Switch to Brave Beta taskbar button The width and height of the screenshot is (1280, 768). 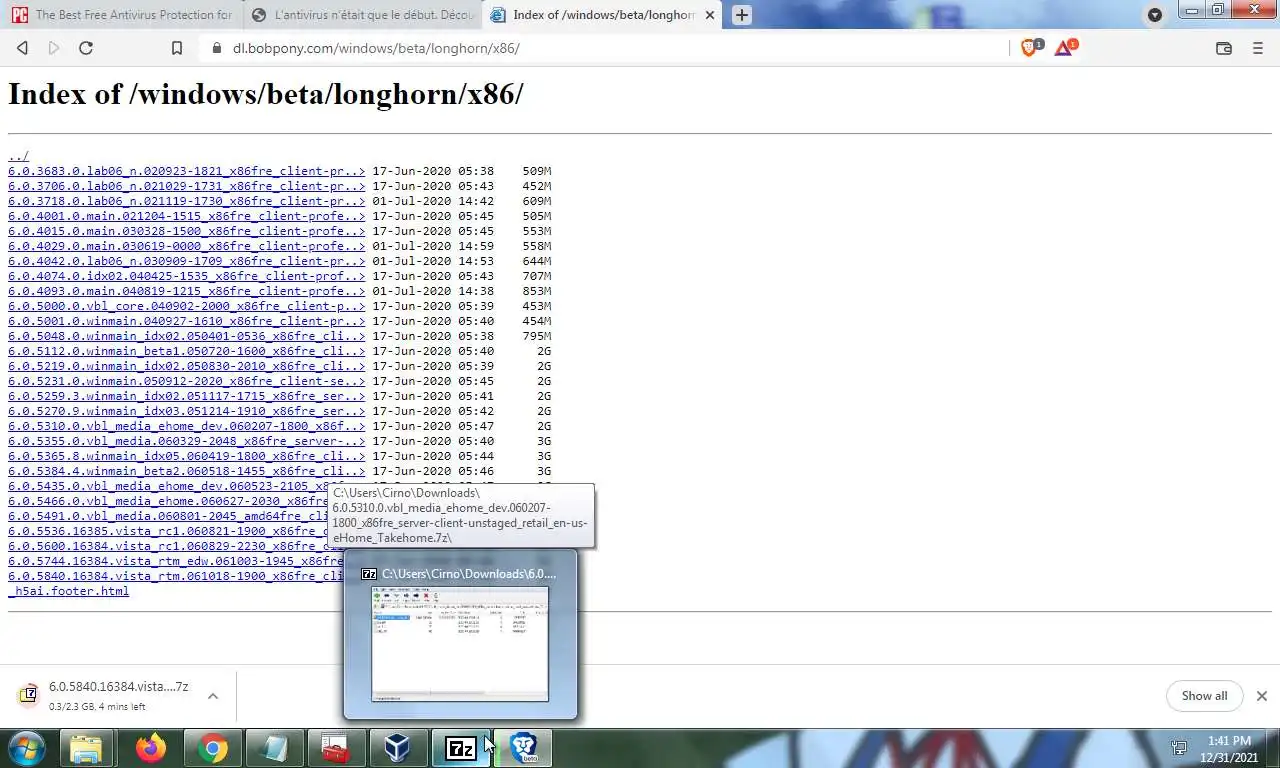click(x=523, y=748)
